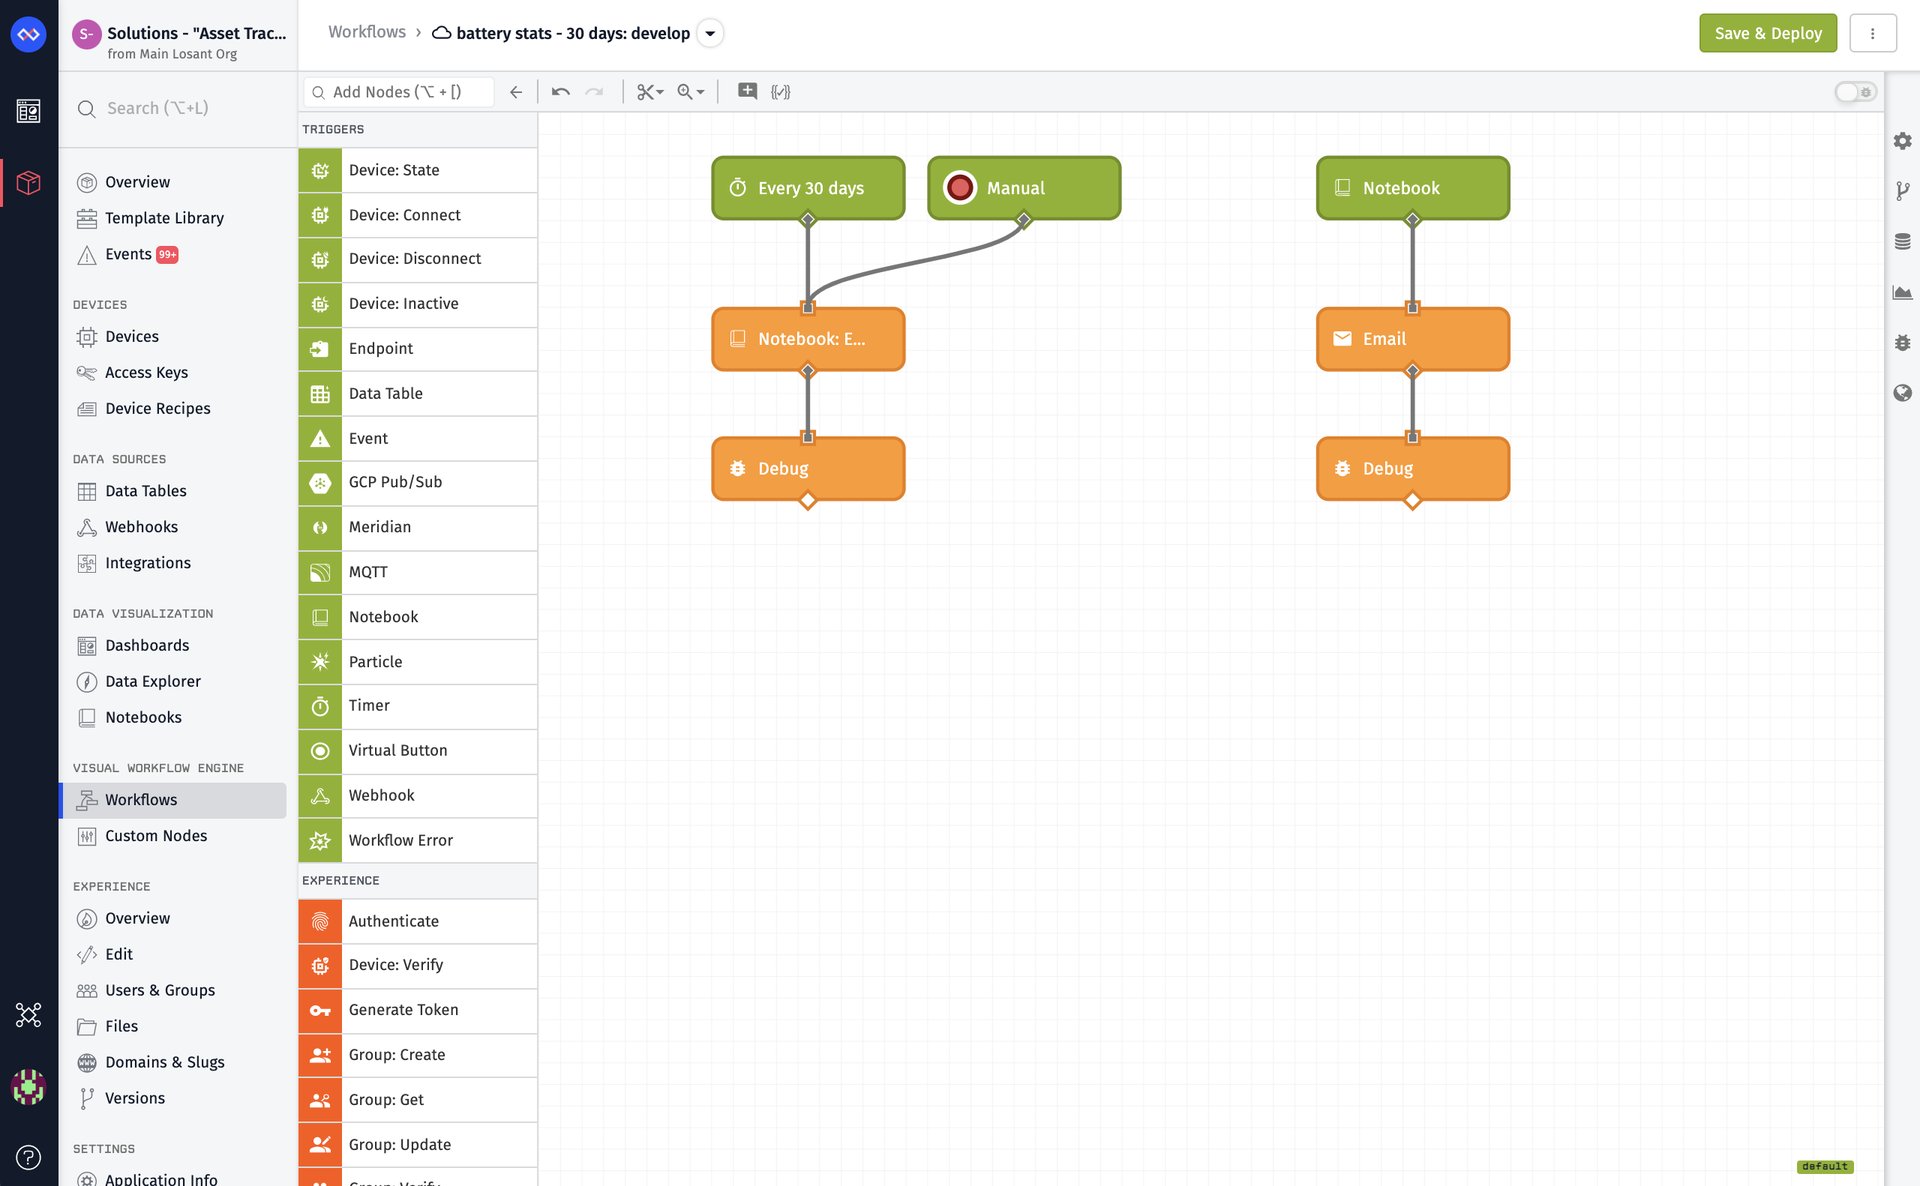Toggle the debug switch above the canvas
Screen dimensions: 1920x1186
[1855, 92]
